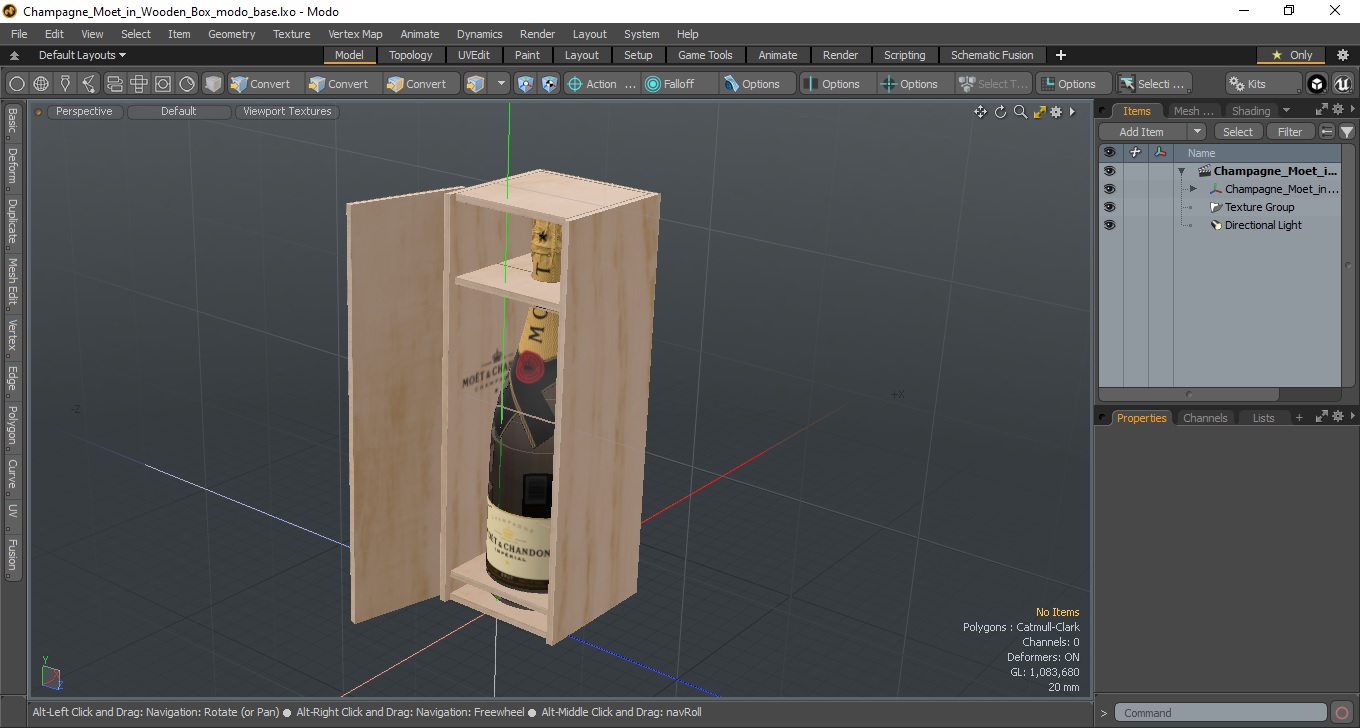Viewport: 1360px width, 728px height.
Task: Click the Select button in Items panel
Action: coord(1238,132)
